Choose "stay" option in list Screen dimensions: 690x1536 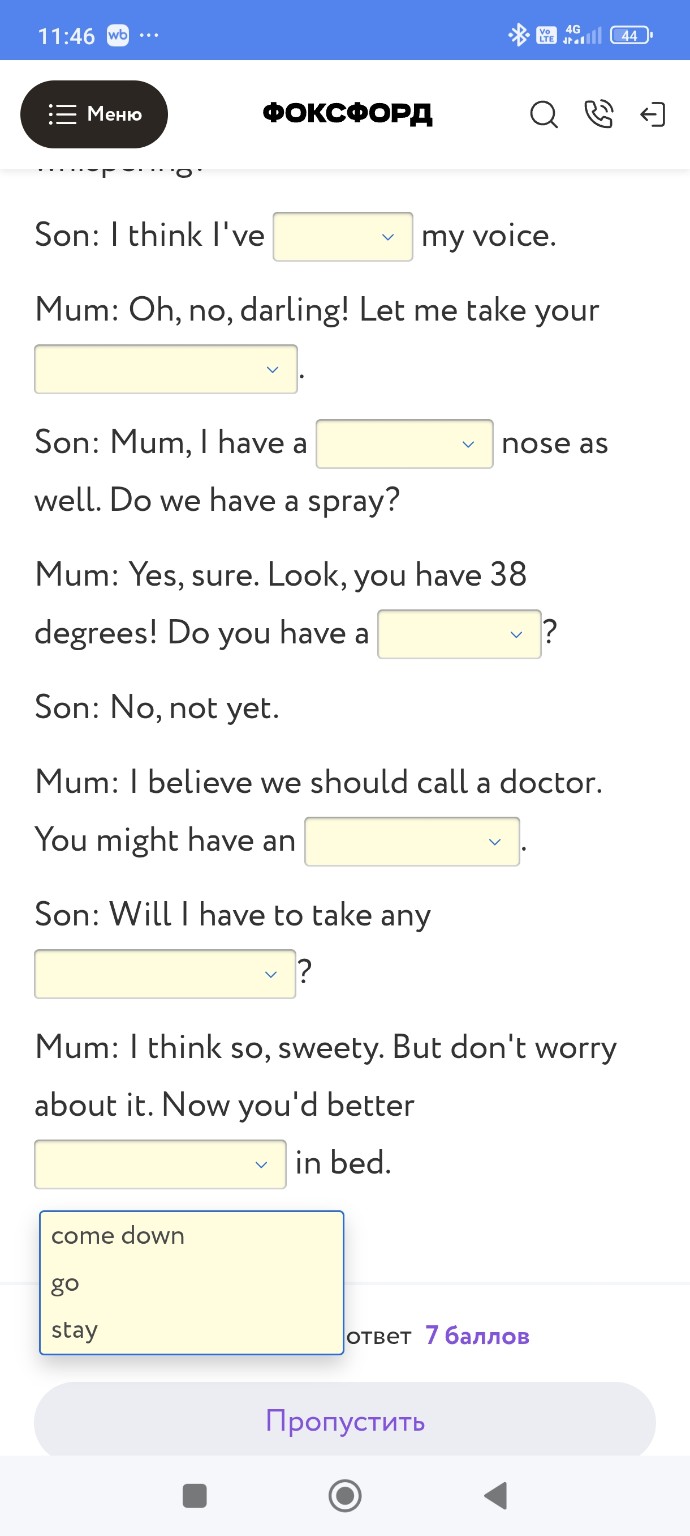(75, 1330)
